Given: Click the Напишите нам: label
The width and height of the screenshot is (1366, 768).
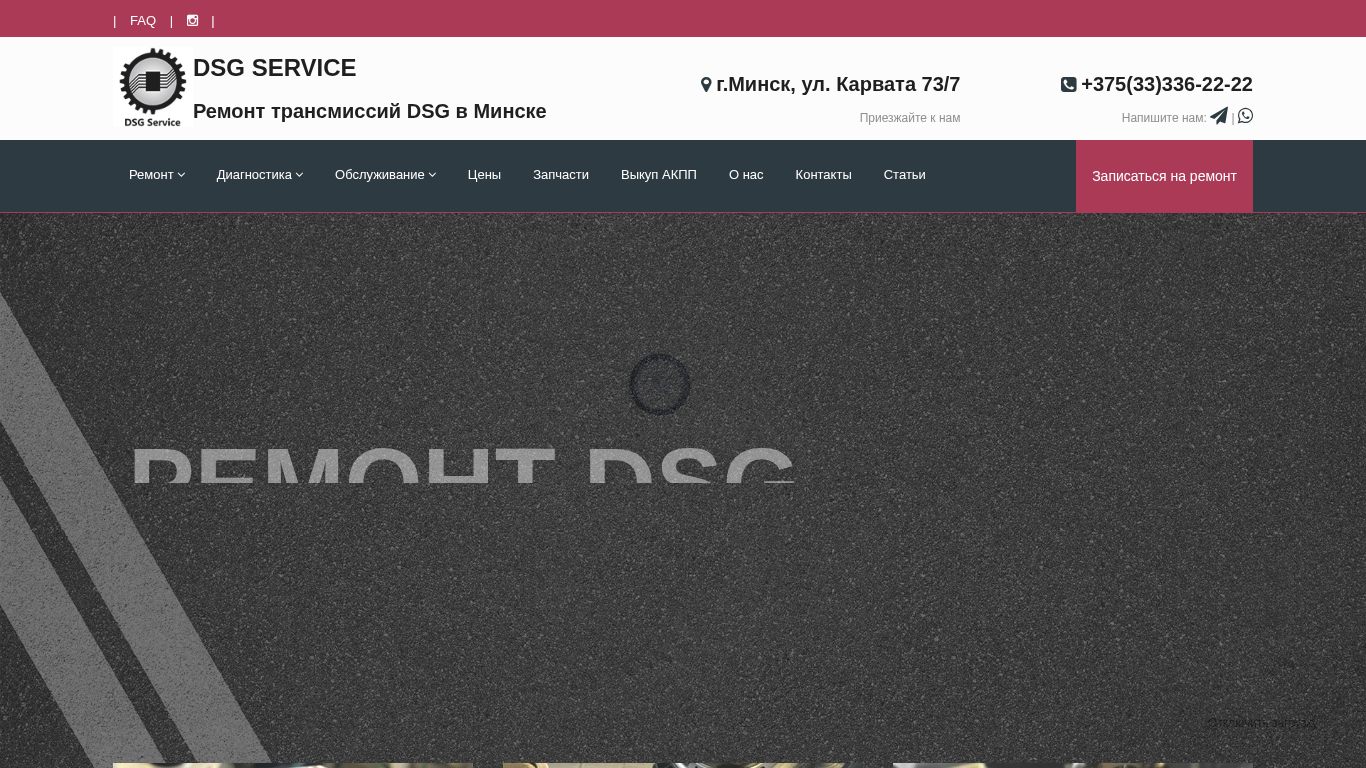Looking at the screenshot, I should 1164,118.
